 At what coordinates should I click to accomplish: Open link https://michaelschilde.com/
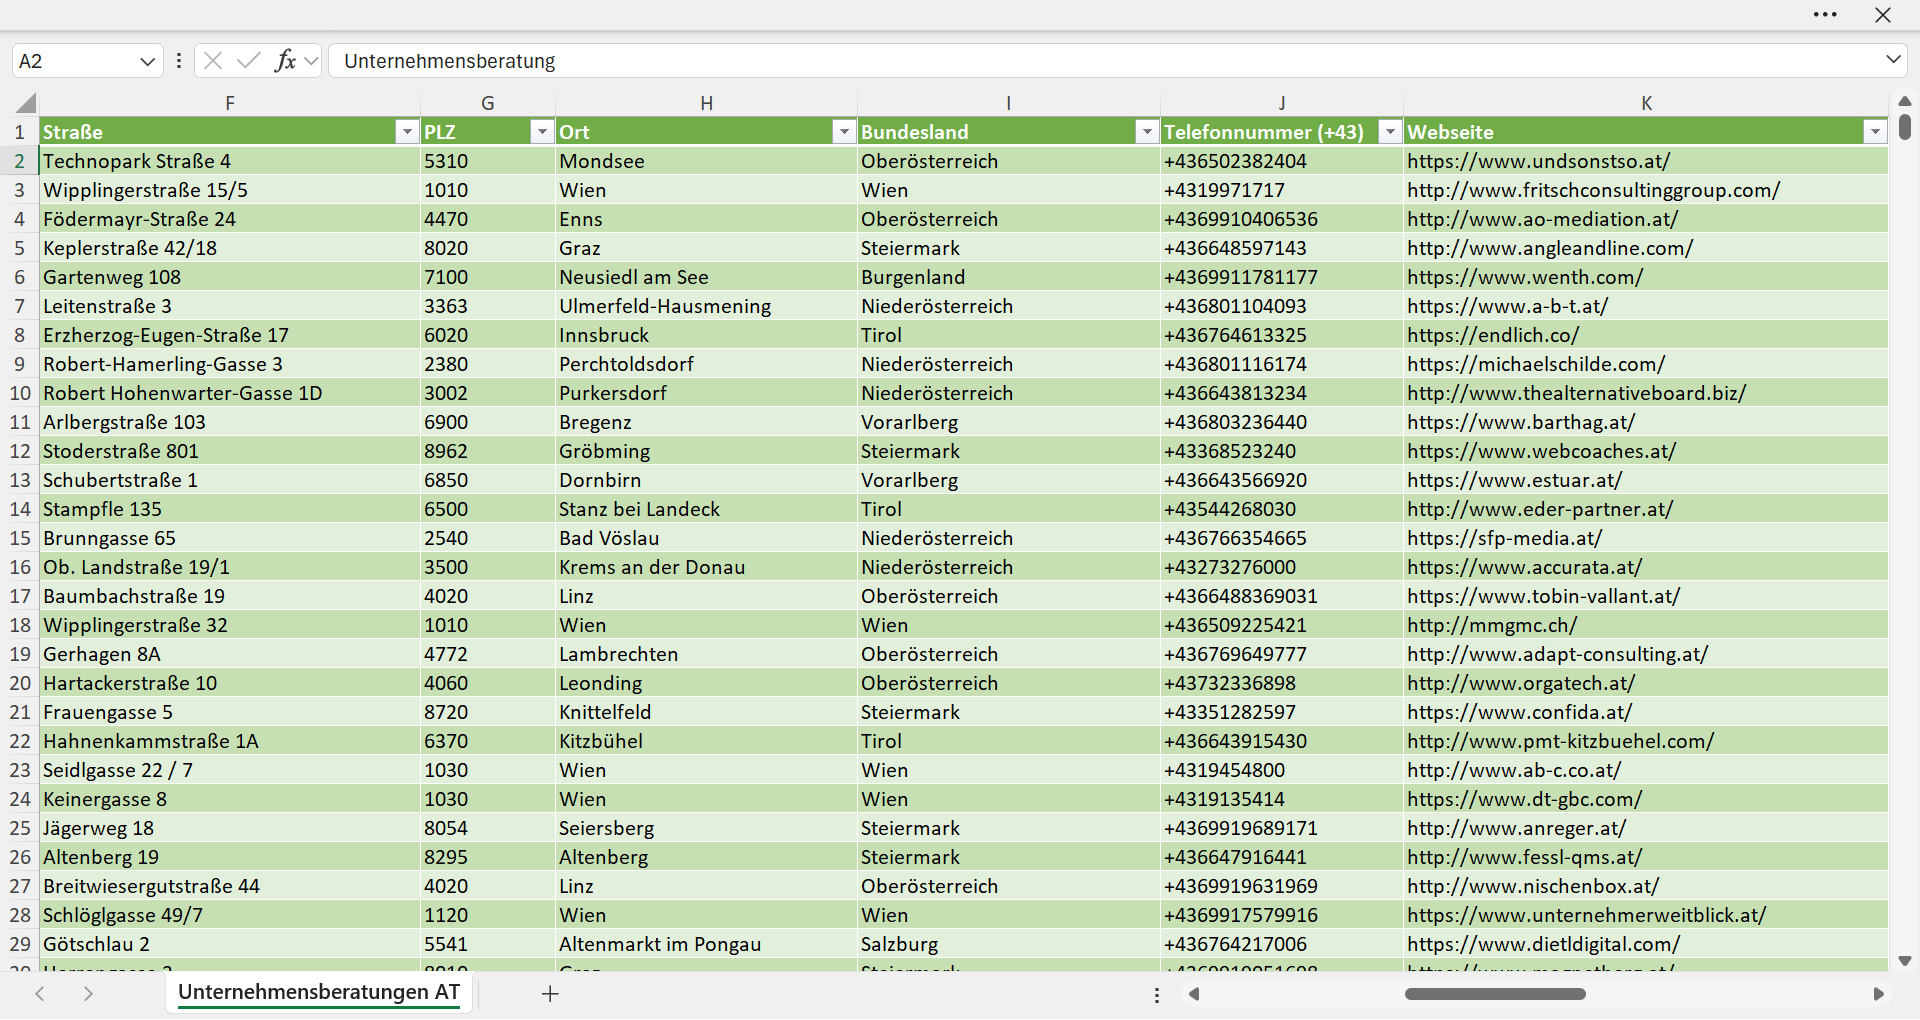(x=1536, y=364)
